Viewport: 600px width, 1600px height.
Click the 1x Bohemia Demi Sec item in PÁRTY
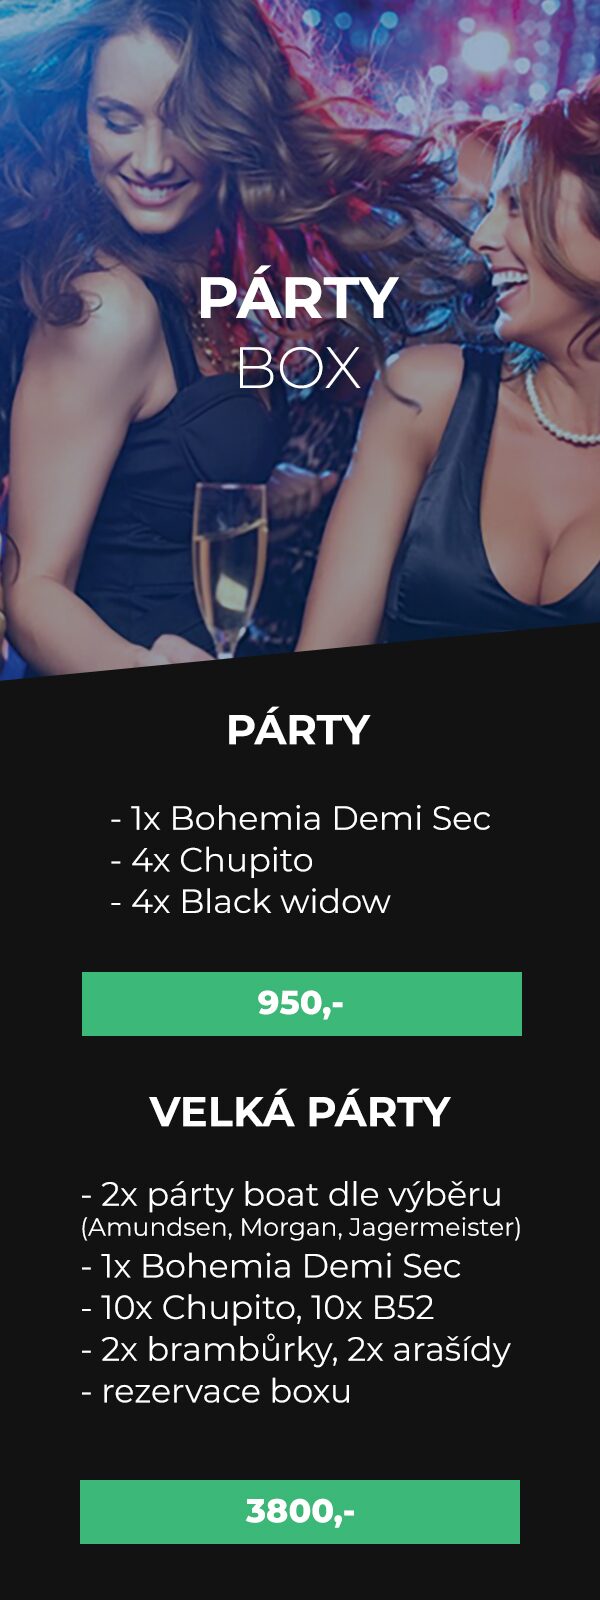click(x=300, y=818)
